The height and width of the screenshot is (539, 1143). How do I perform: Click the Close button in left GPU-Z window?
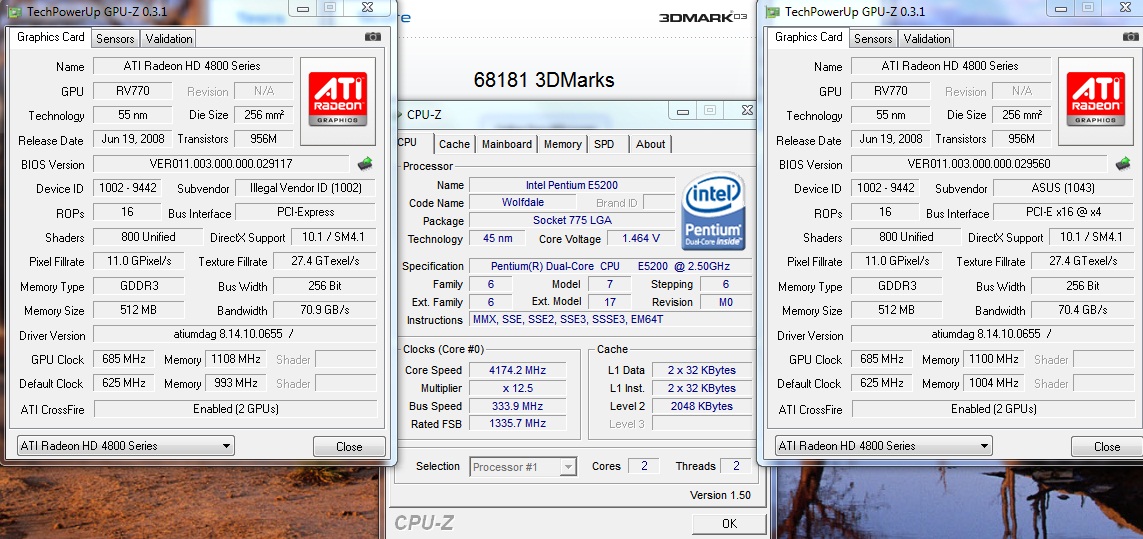[349, 446]
